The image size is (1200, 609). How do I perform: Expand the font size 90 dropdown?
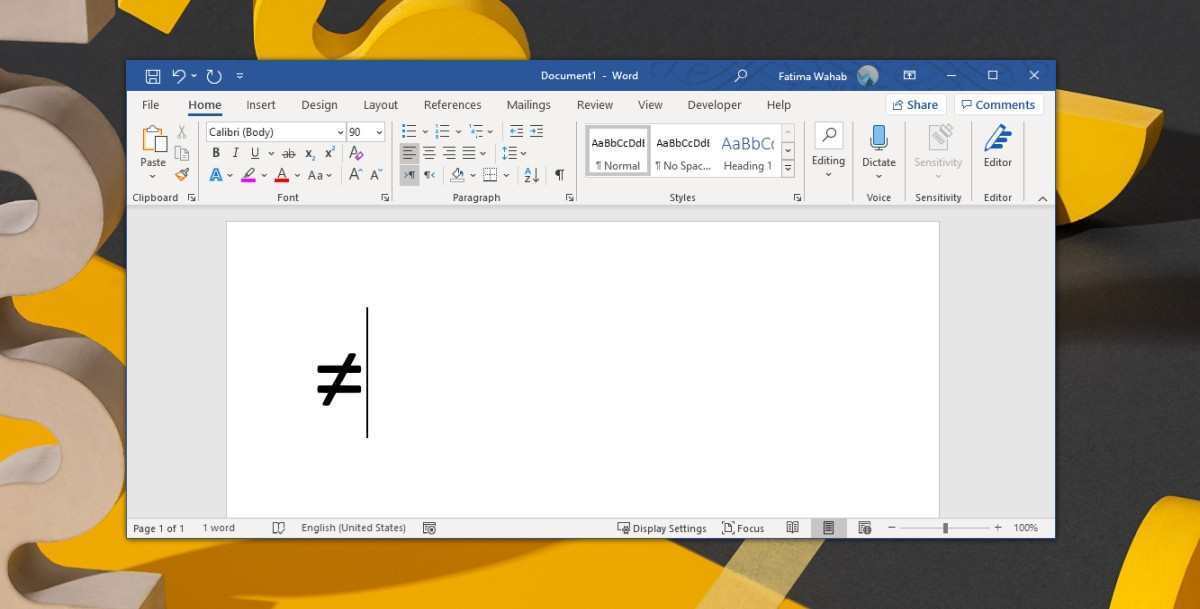(x=379, y=132)
